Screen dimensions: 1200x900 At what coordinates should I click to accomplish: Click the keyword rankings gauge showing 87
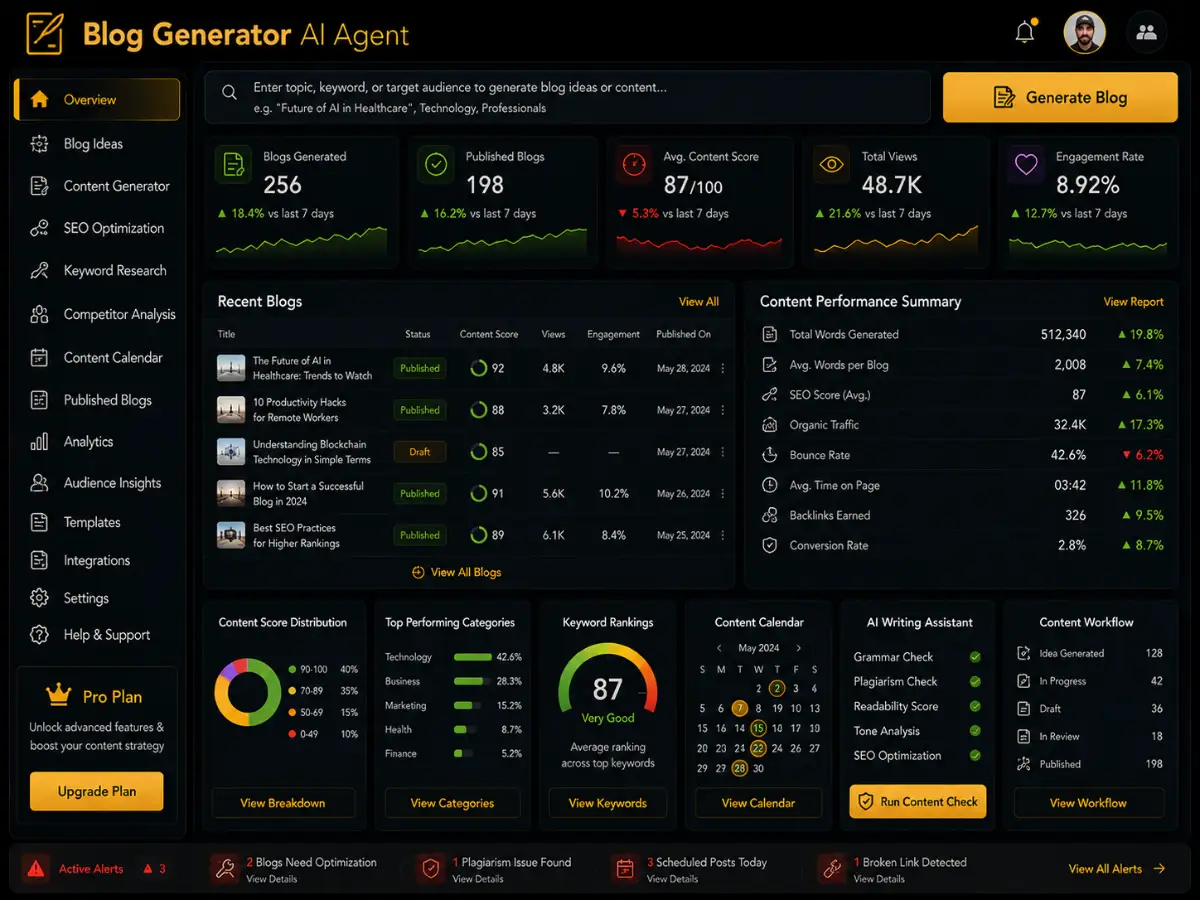pos(608,680)
